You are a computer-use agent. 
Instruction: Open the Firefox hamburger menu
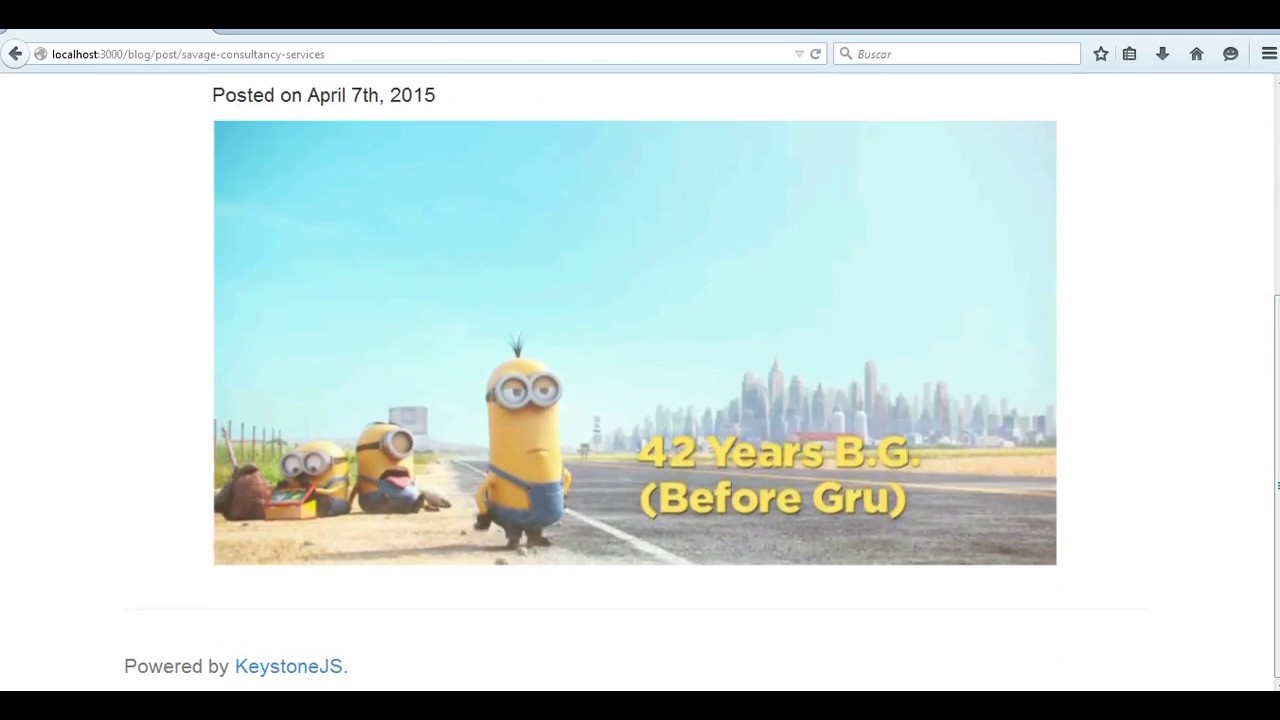1269,54
